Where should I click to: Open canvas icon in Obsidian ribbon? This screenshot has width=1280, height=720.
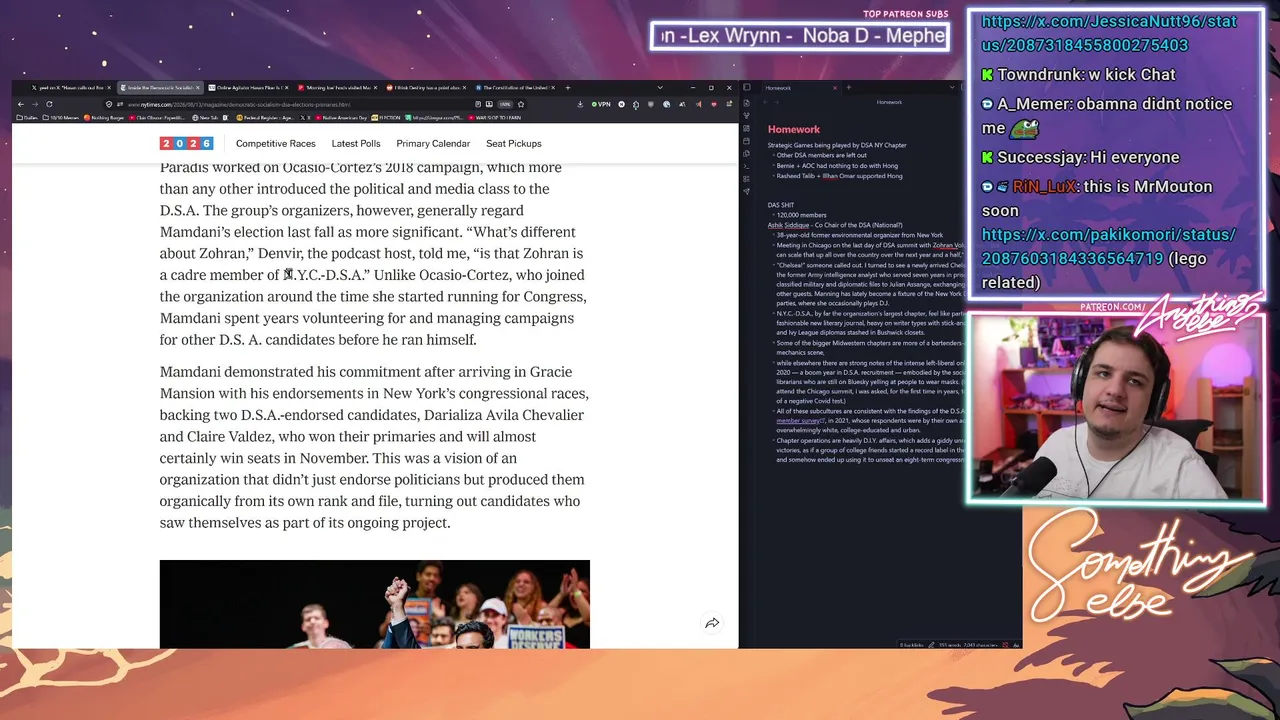point(746,129)
